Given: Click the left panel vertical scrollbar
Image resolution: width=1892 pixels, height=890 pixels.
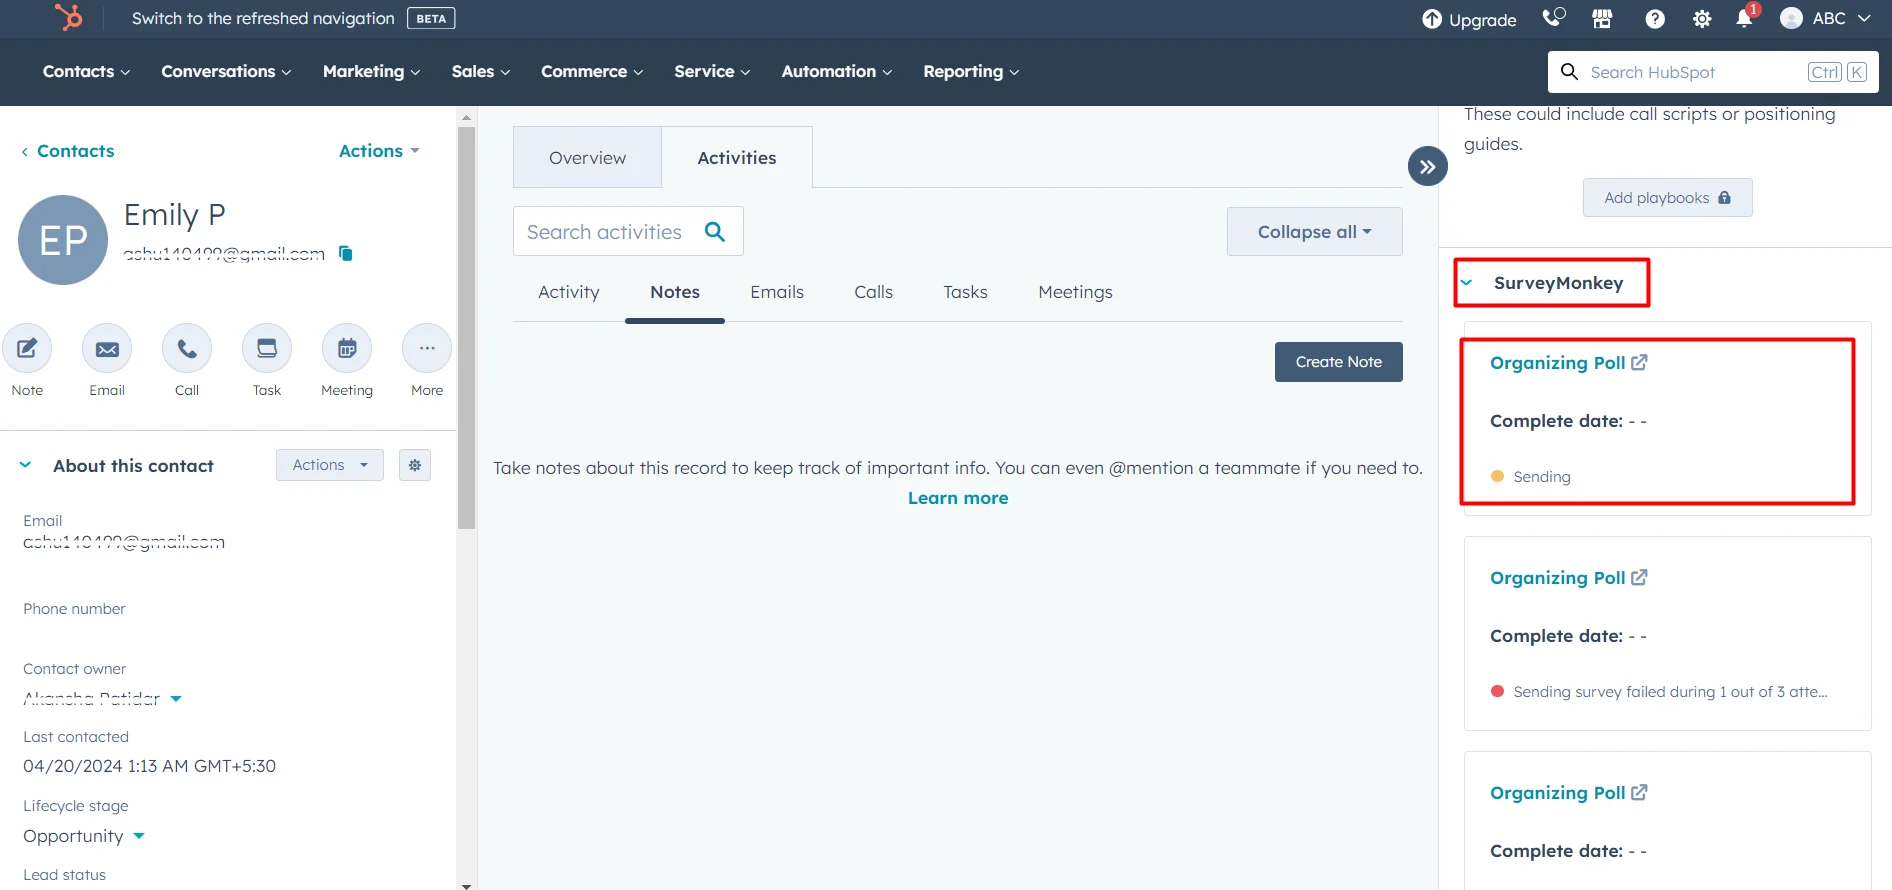Looking at the screenshot, I should (x=466, y=327).
